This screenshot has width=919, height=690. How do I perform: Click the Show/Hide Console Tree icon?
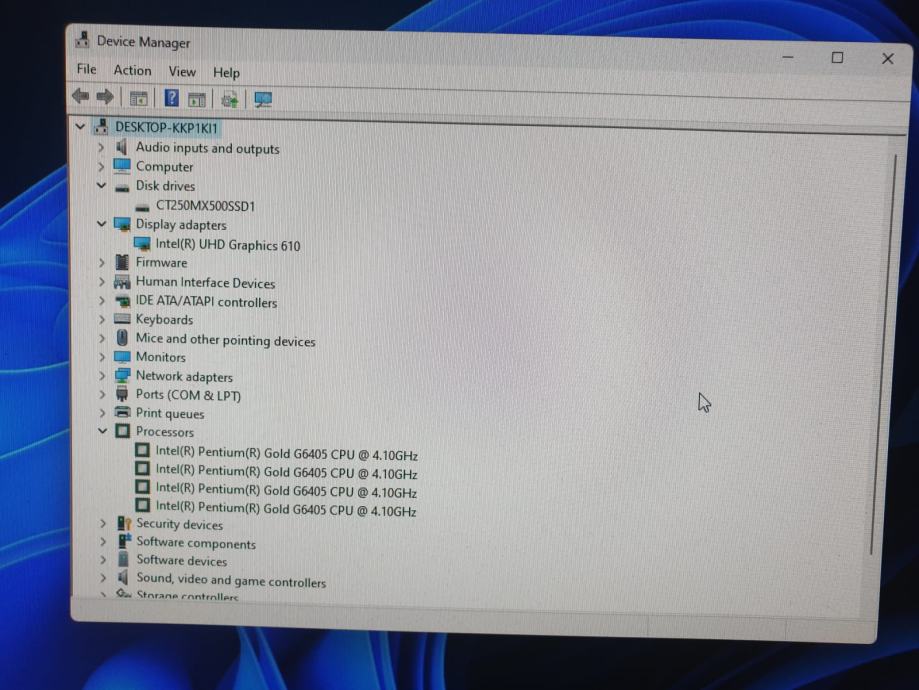[x=138, y=98]
